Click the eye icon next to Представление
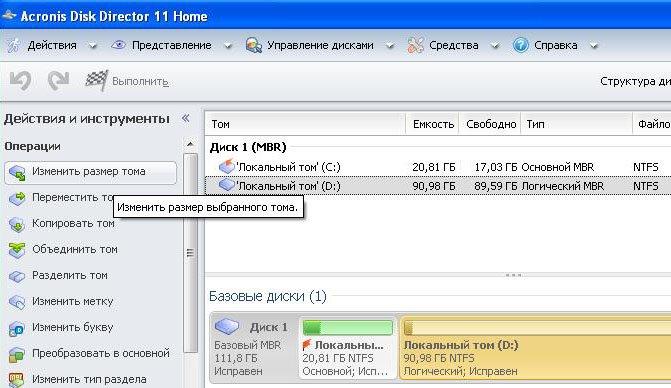The width and height of the screenshot is (671, 388). pyautogui.click(x=118, y=44)
